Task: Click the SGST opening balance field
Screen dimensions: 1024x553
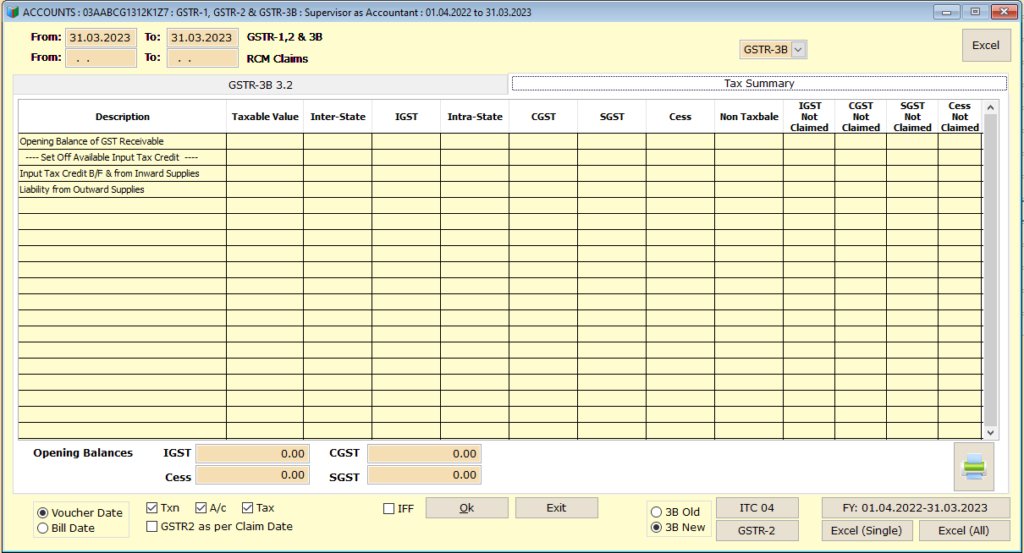Action: 424,475
